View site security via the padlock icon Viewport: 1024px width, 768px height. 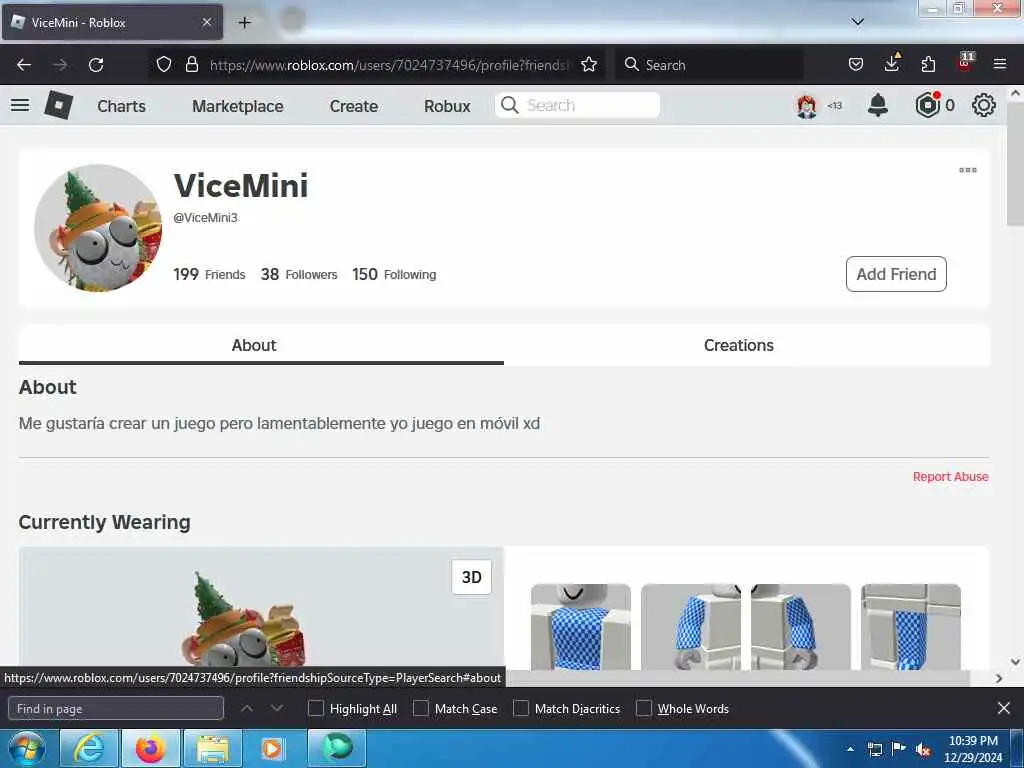tap(191, 64)
